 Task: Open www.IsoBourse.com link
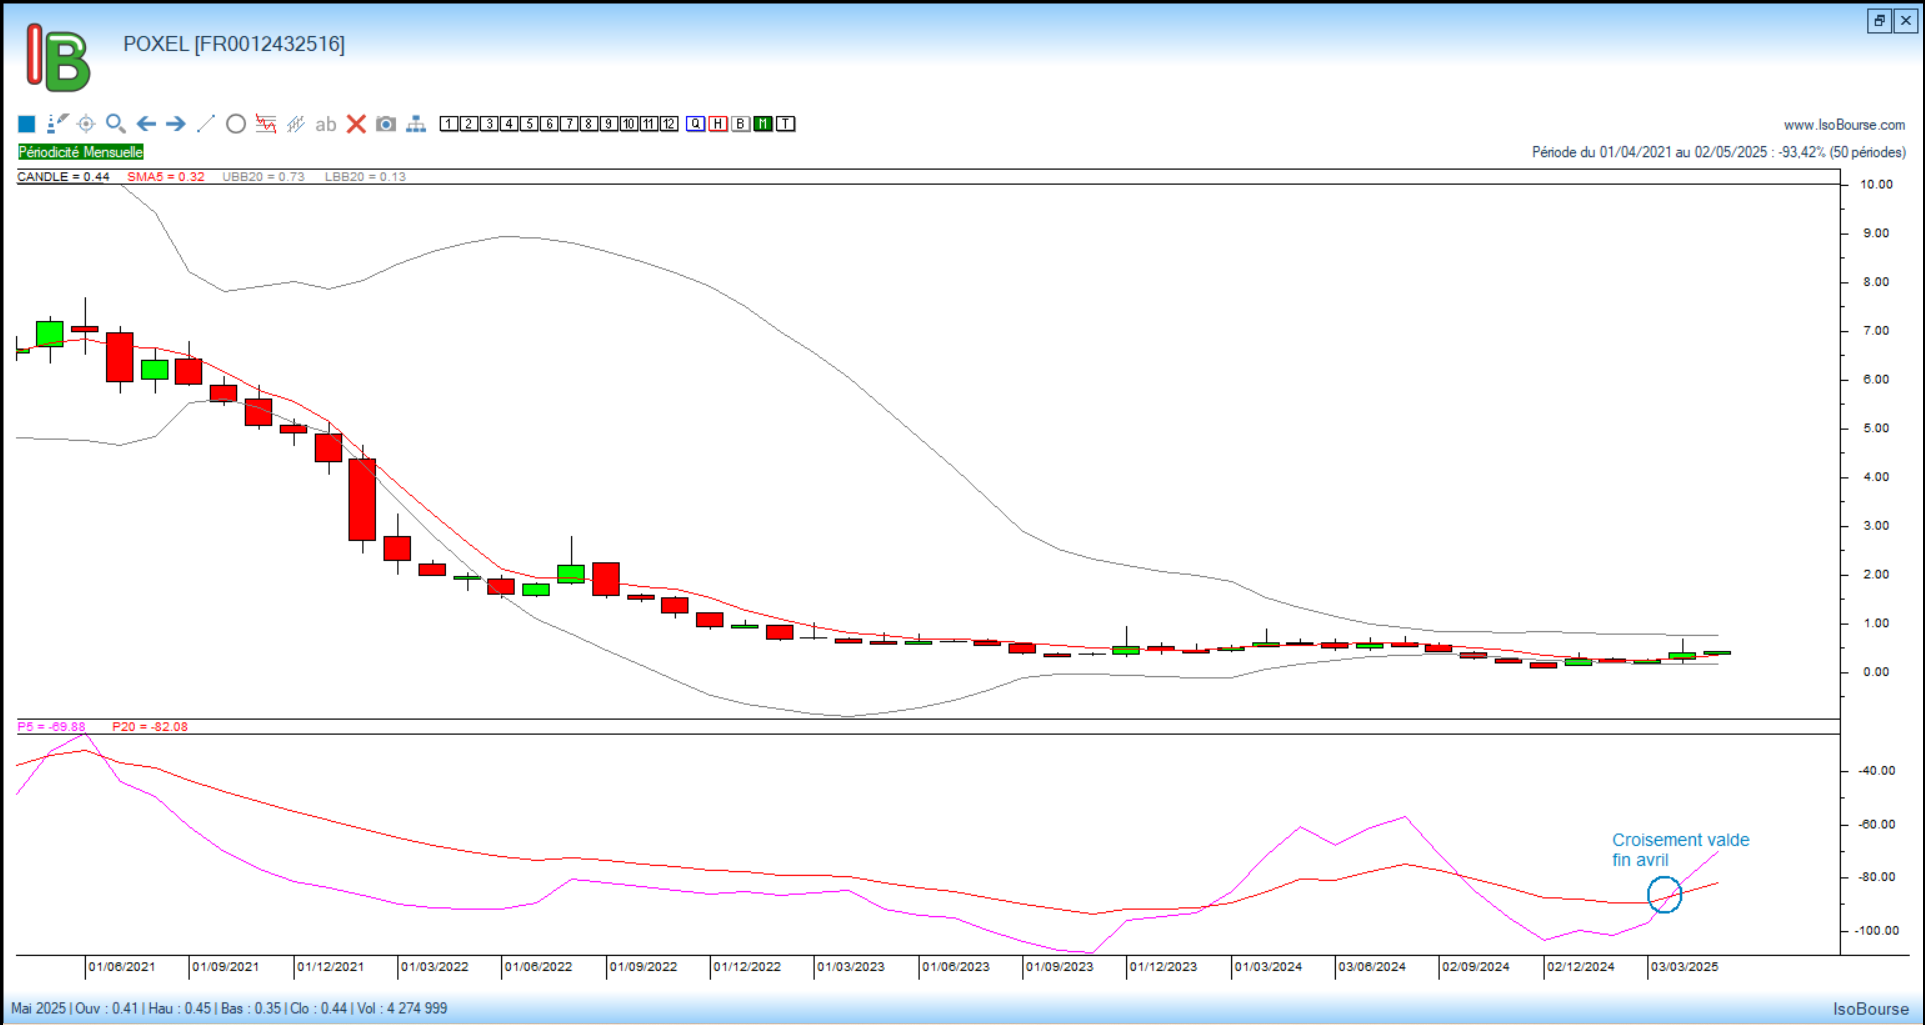pos(1844,125)
